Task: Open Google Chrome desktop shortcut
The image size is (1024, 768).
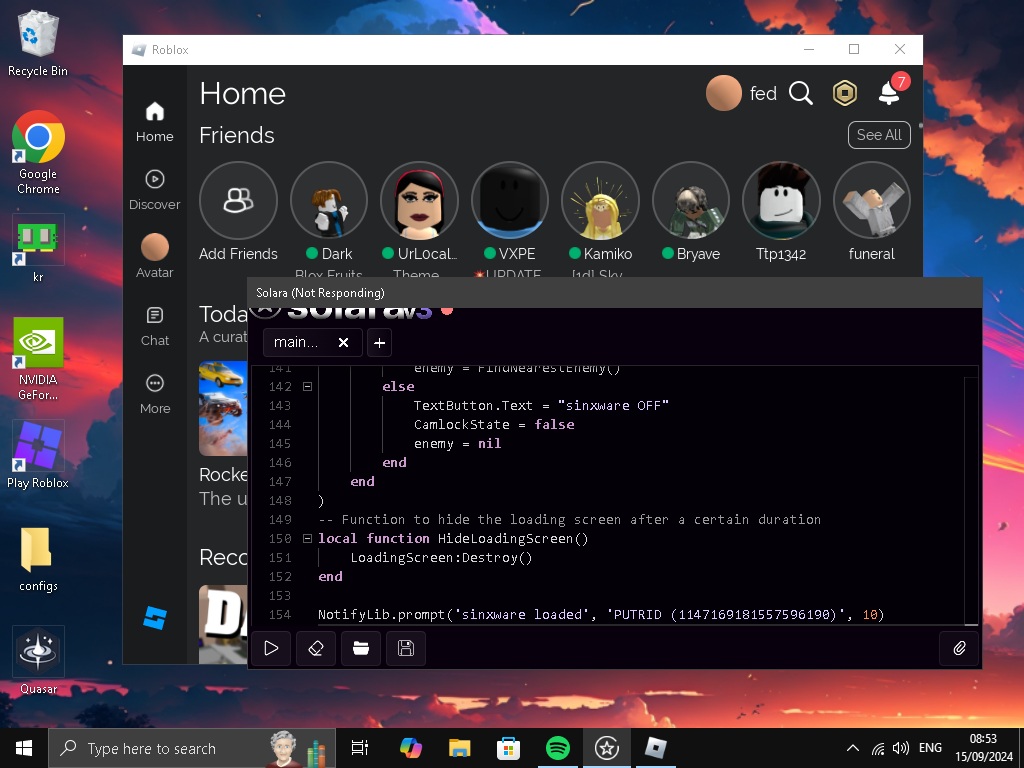Action: click(38, 153)
